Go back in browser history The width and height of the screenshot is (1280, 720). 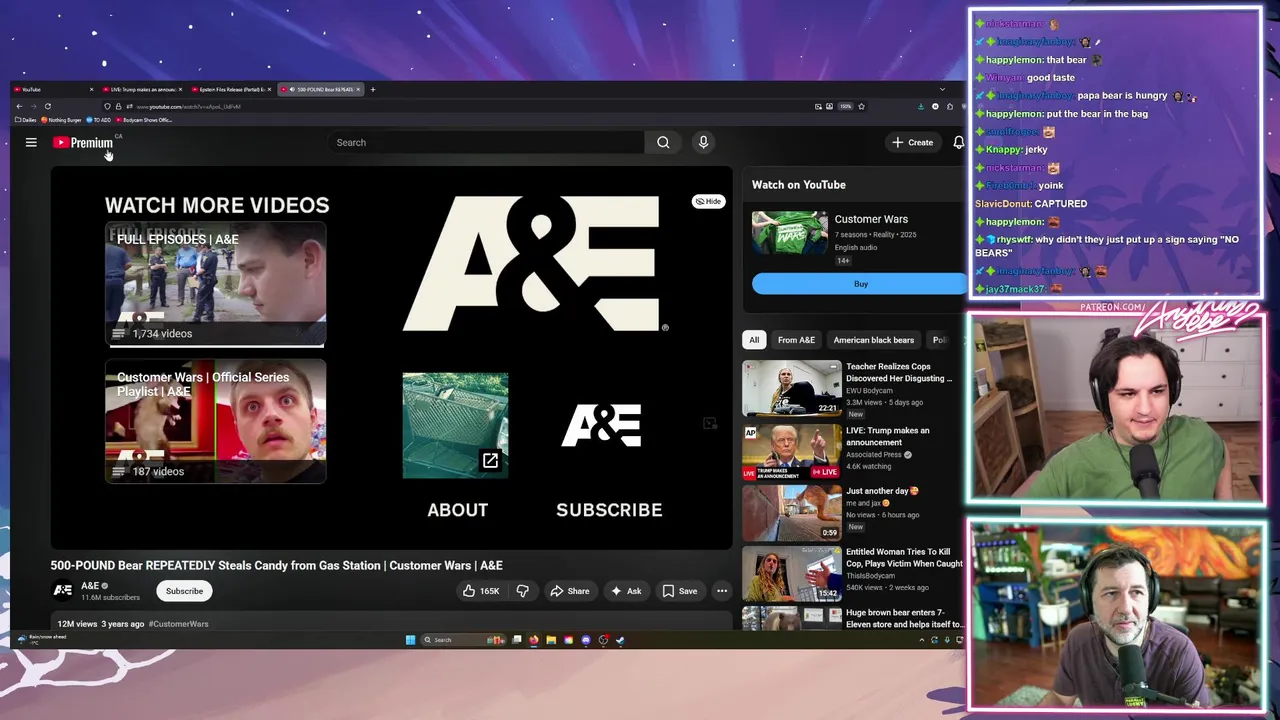coord(19,106)
